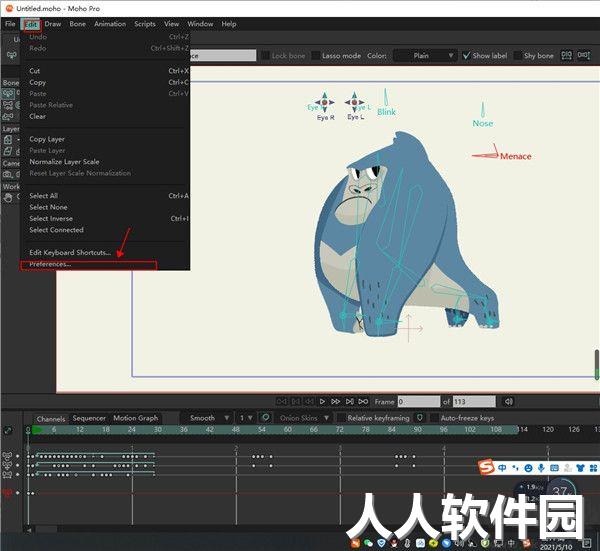Select the first Layer tool icon
Image resolution: width=600 pixels, height=551 pixels.
[x=8, y=140]
